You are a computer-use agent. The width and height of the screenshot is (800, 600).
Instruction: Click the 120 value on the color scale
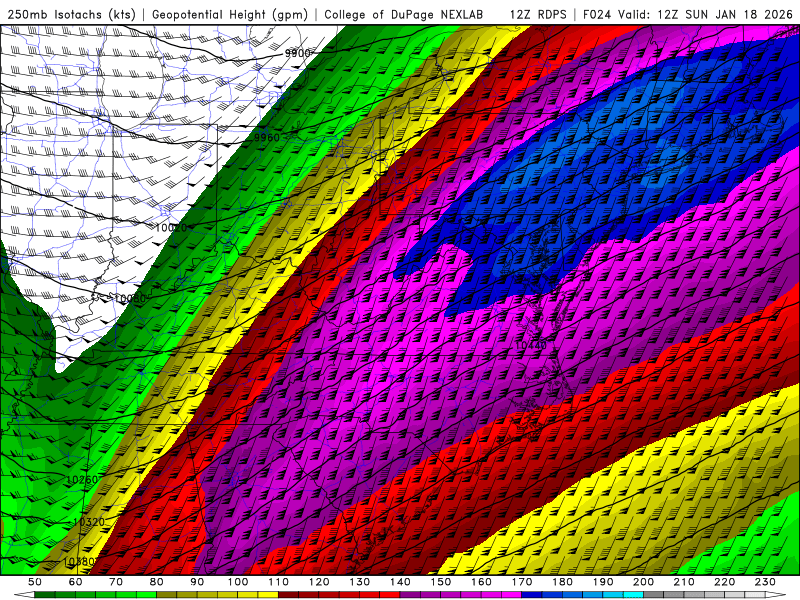319,582
